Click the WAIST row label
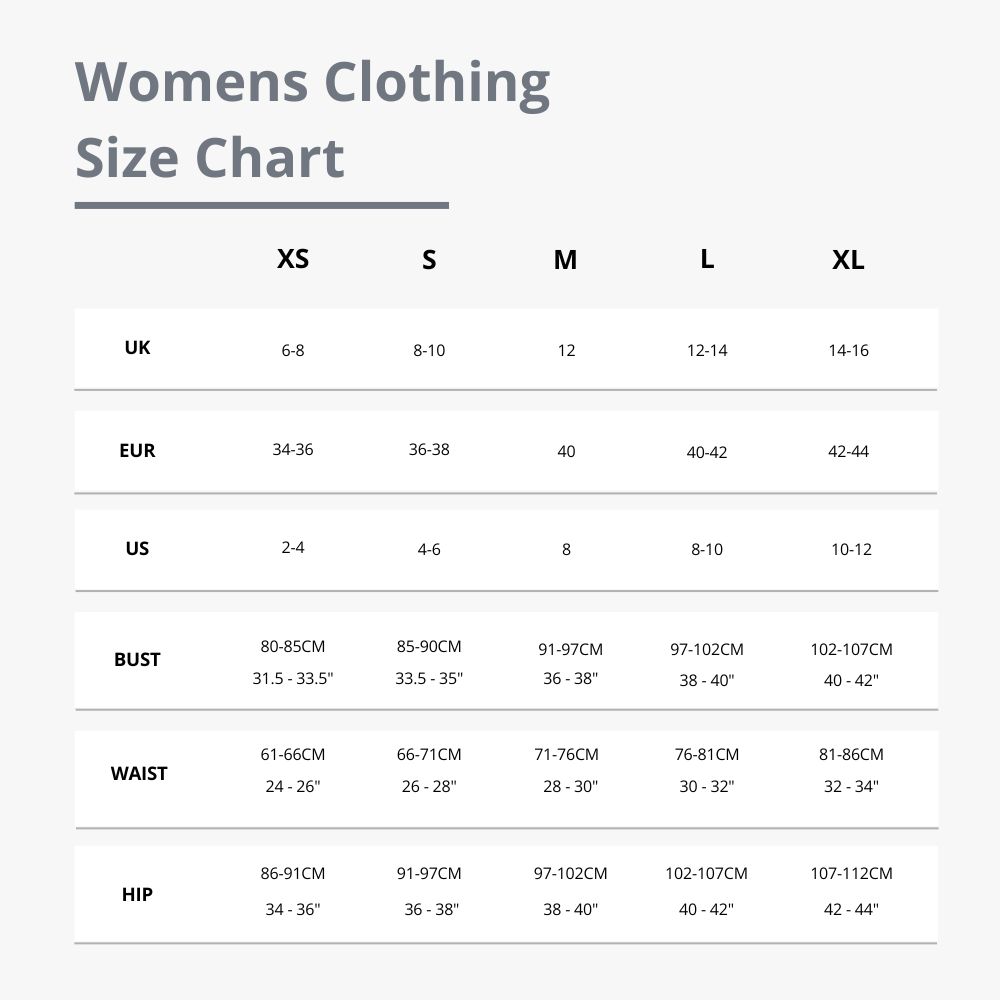This screenshot has height=1000, width=1000. click(138, 774)
